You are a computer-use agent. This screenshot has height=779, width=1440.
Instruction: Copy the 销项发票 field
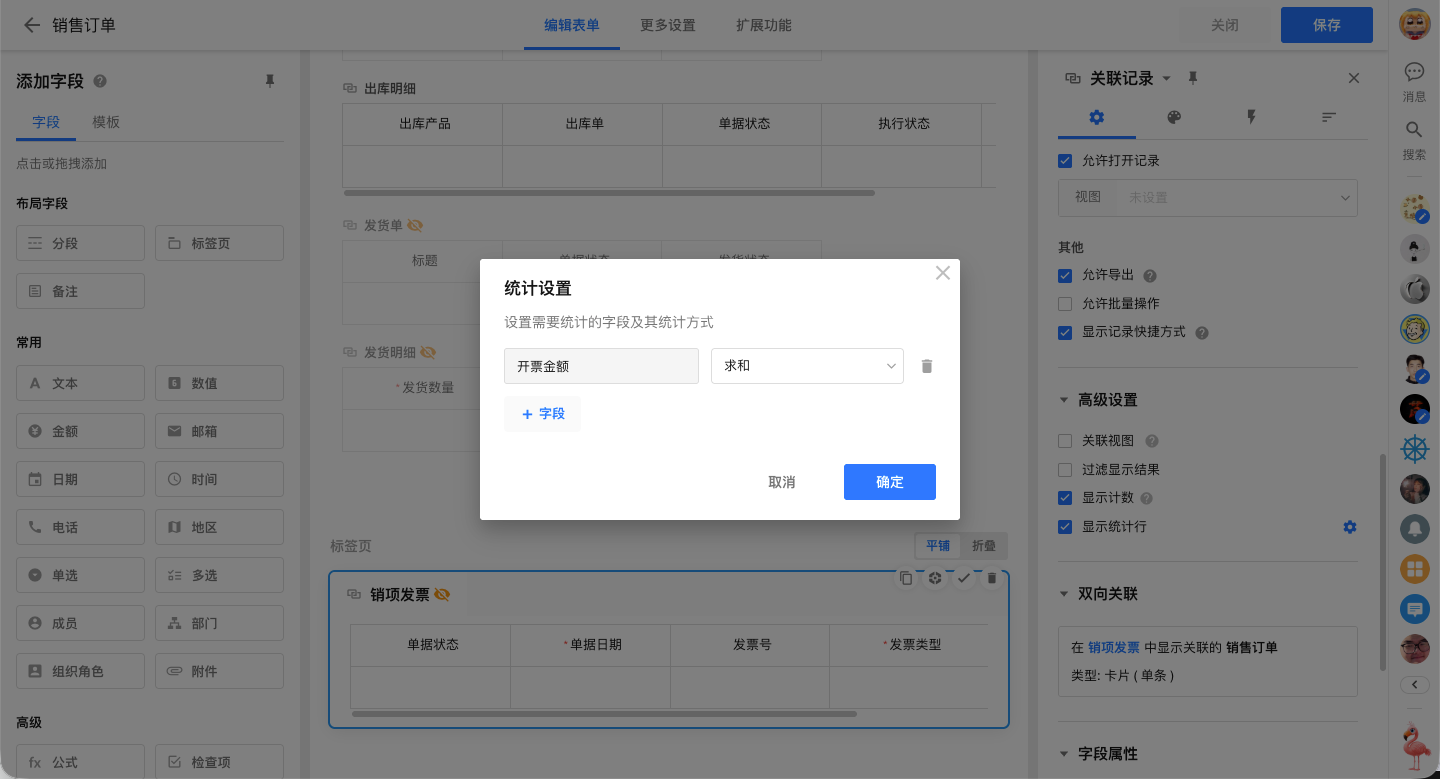pos(906,578)
